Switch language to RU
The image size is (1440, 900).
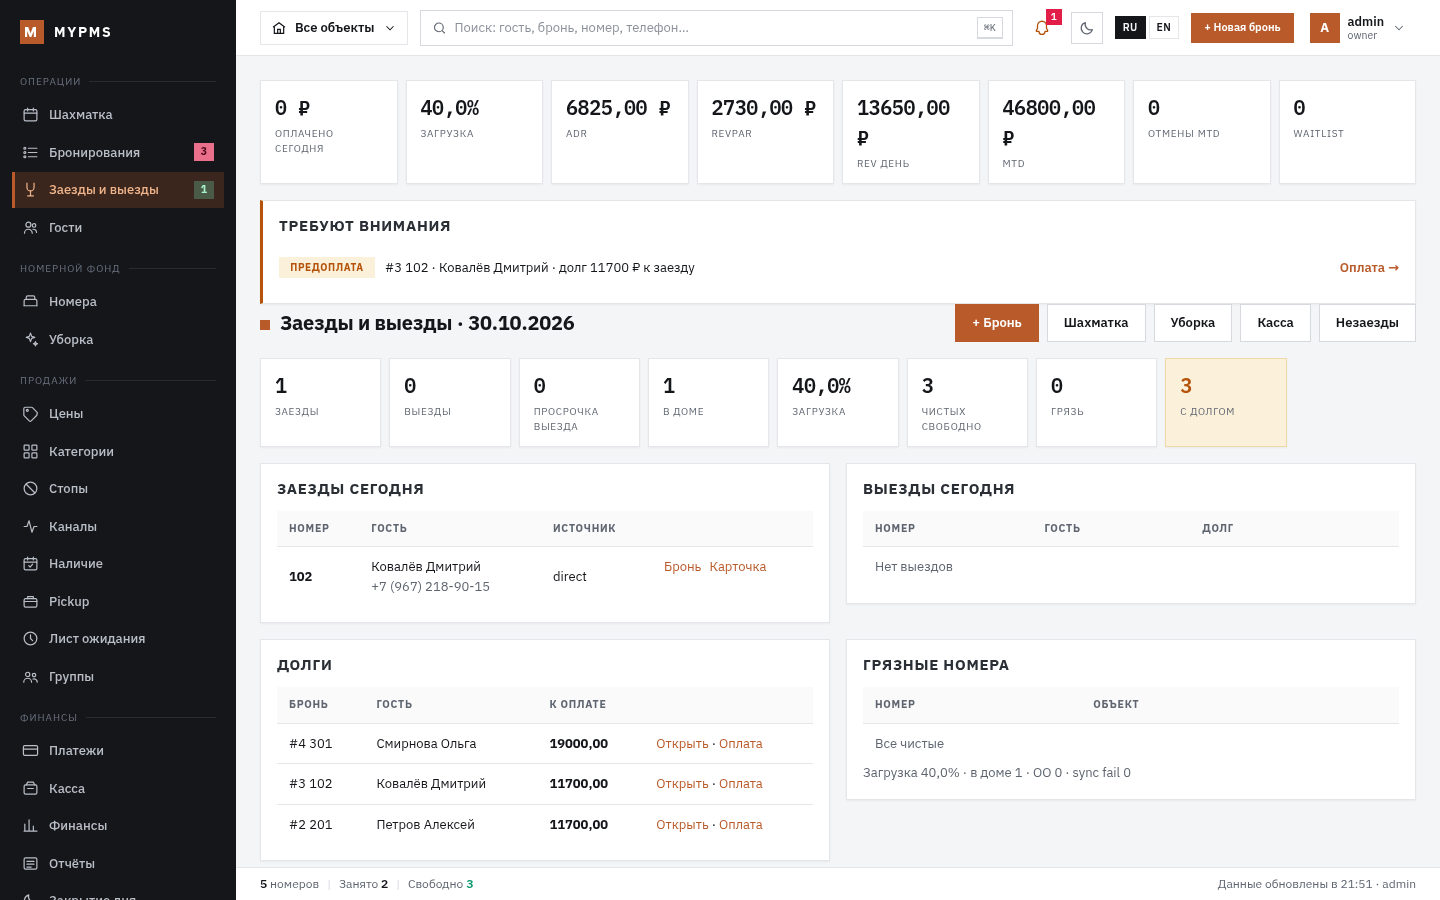pyautogui.click(x=1130, y=28)
